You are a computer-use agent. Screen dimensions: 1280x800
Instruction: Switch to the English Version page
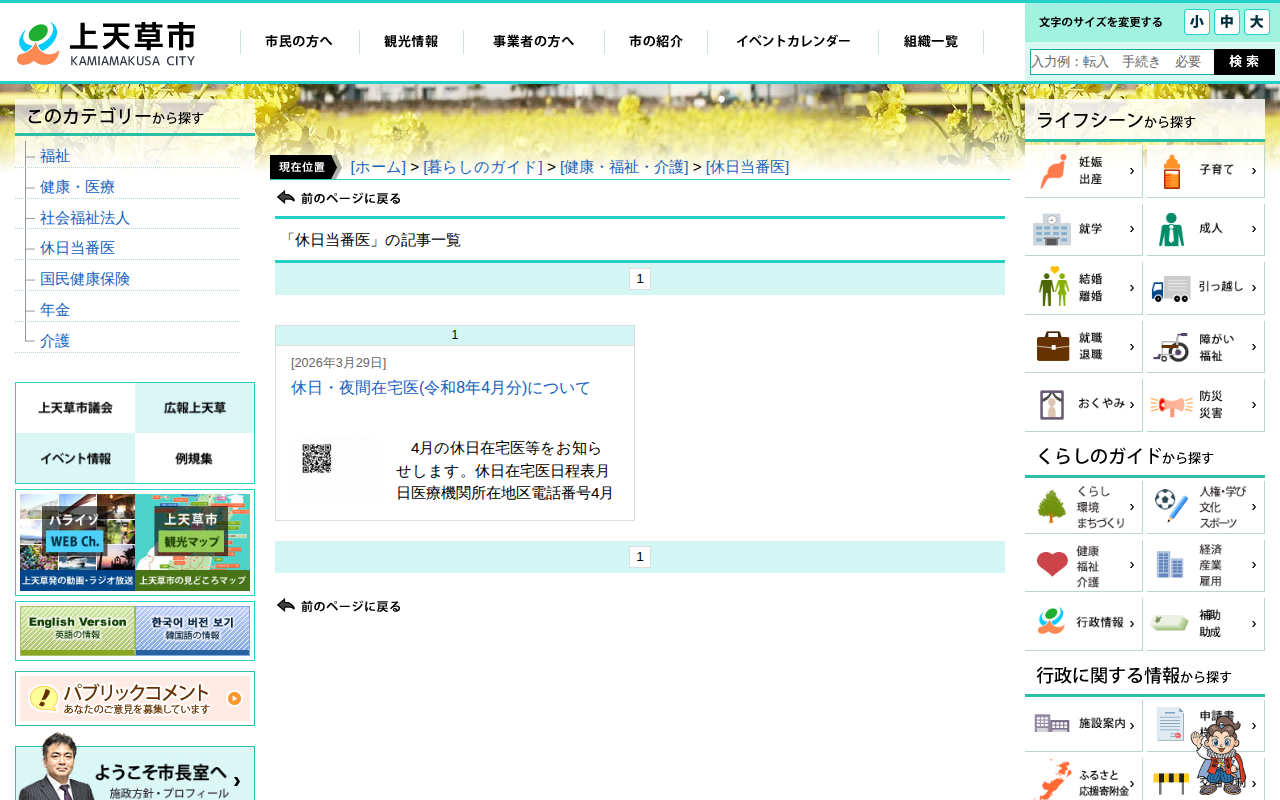coord(77,631)
